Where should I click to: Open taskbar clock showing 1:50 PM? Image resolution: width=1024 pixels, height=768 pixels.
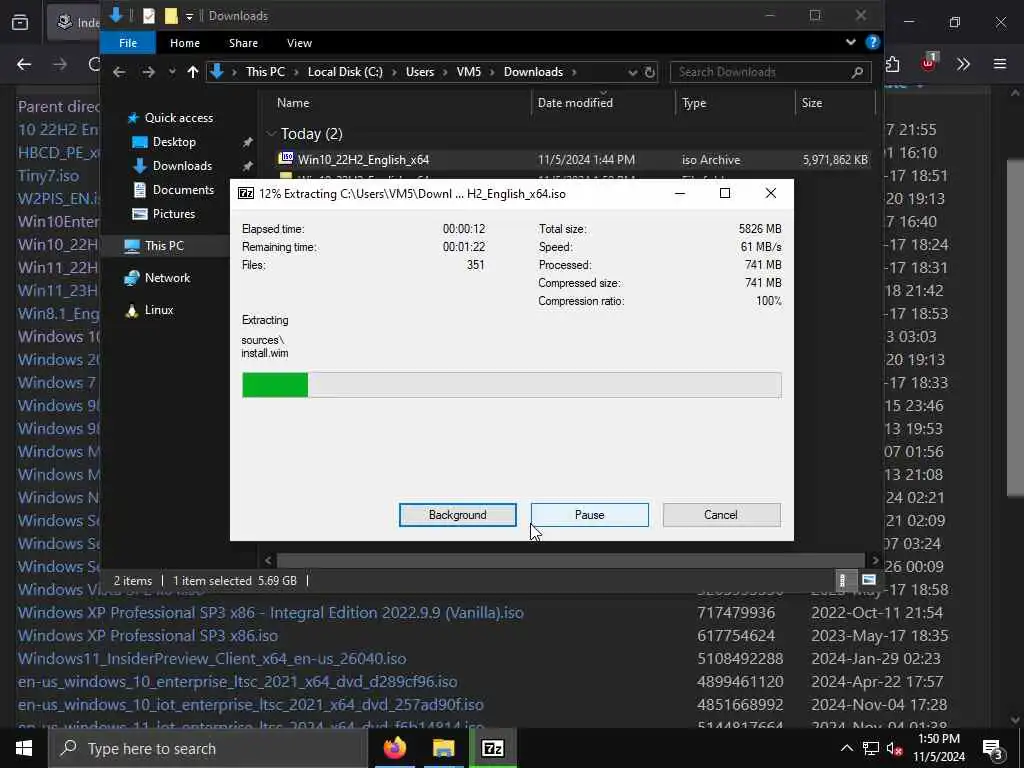[x=939, y=748]
